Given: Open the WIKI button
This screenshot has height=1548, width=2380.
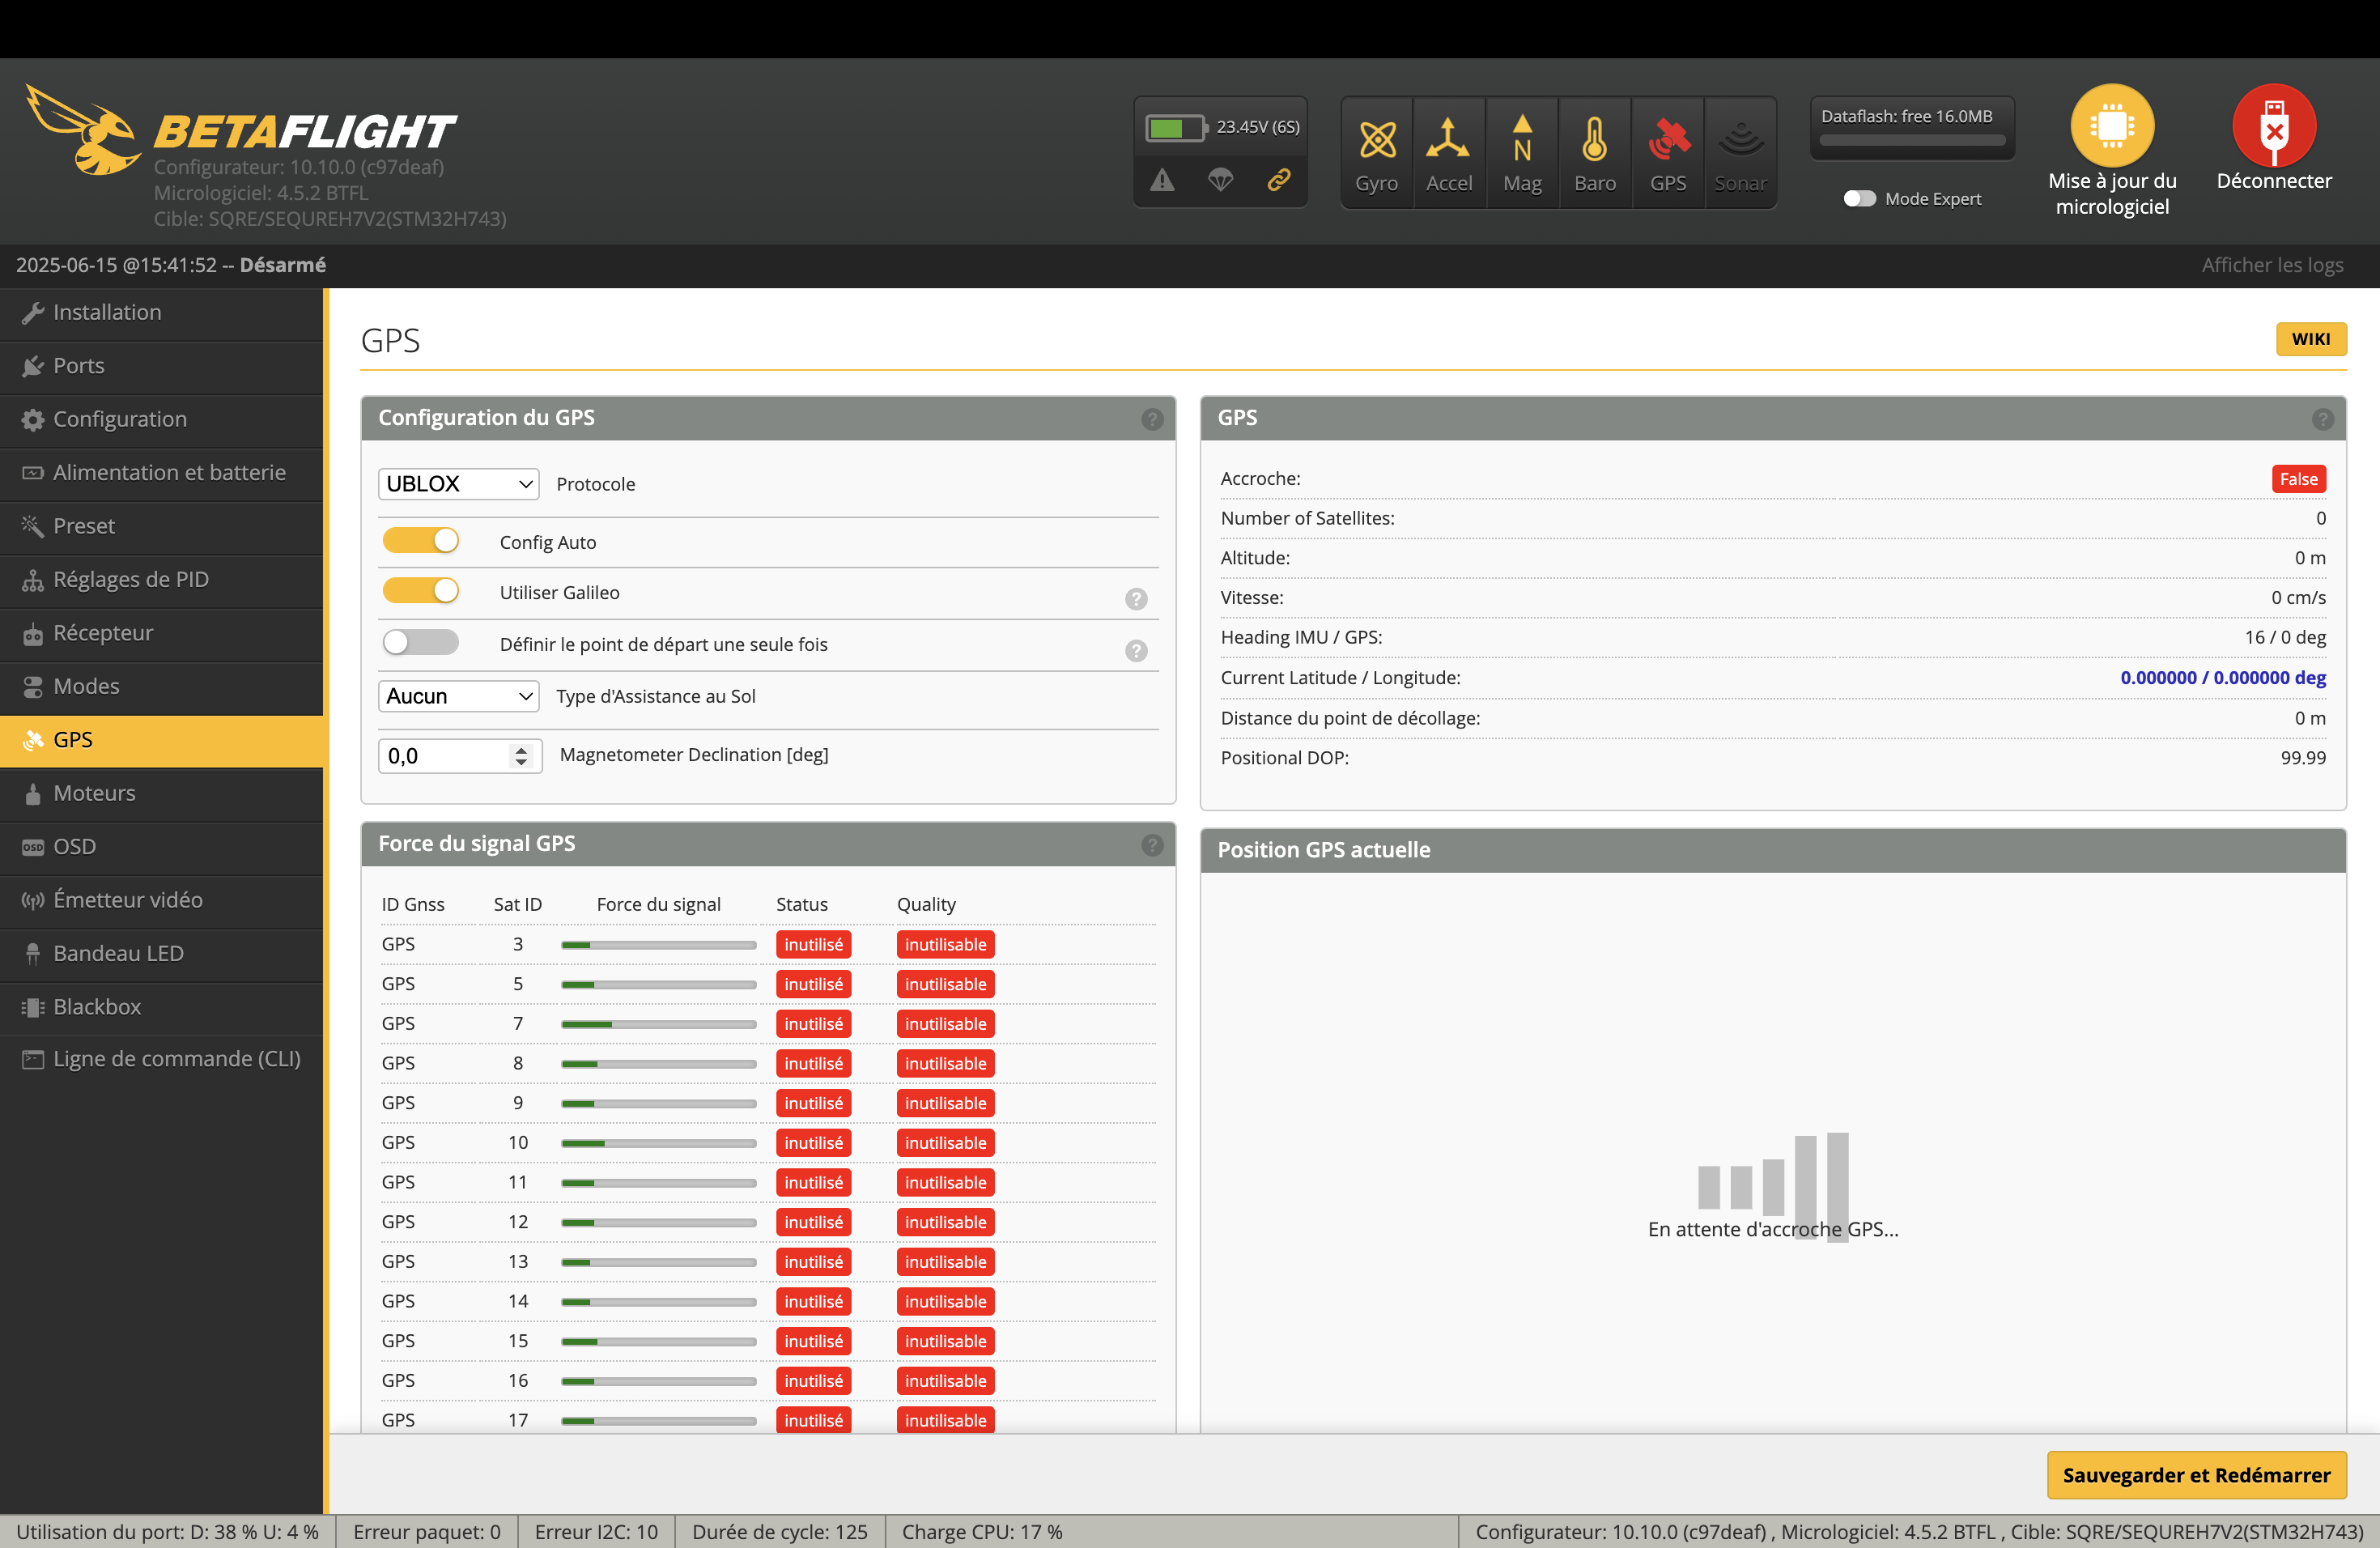Looking at the screenshot, I should click(x=2310, y=339).
